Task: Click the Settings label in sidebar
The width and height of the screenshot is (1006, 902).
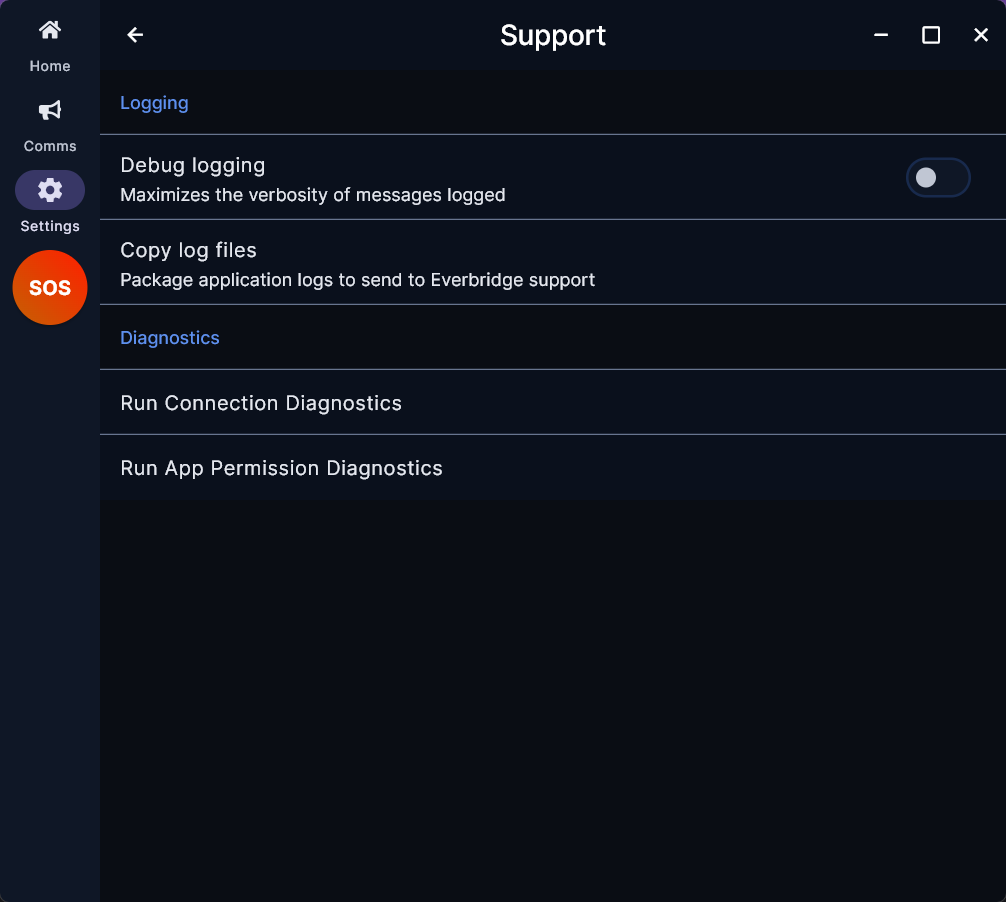Action: 49,226
